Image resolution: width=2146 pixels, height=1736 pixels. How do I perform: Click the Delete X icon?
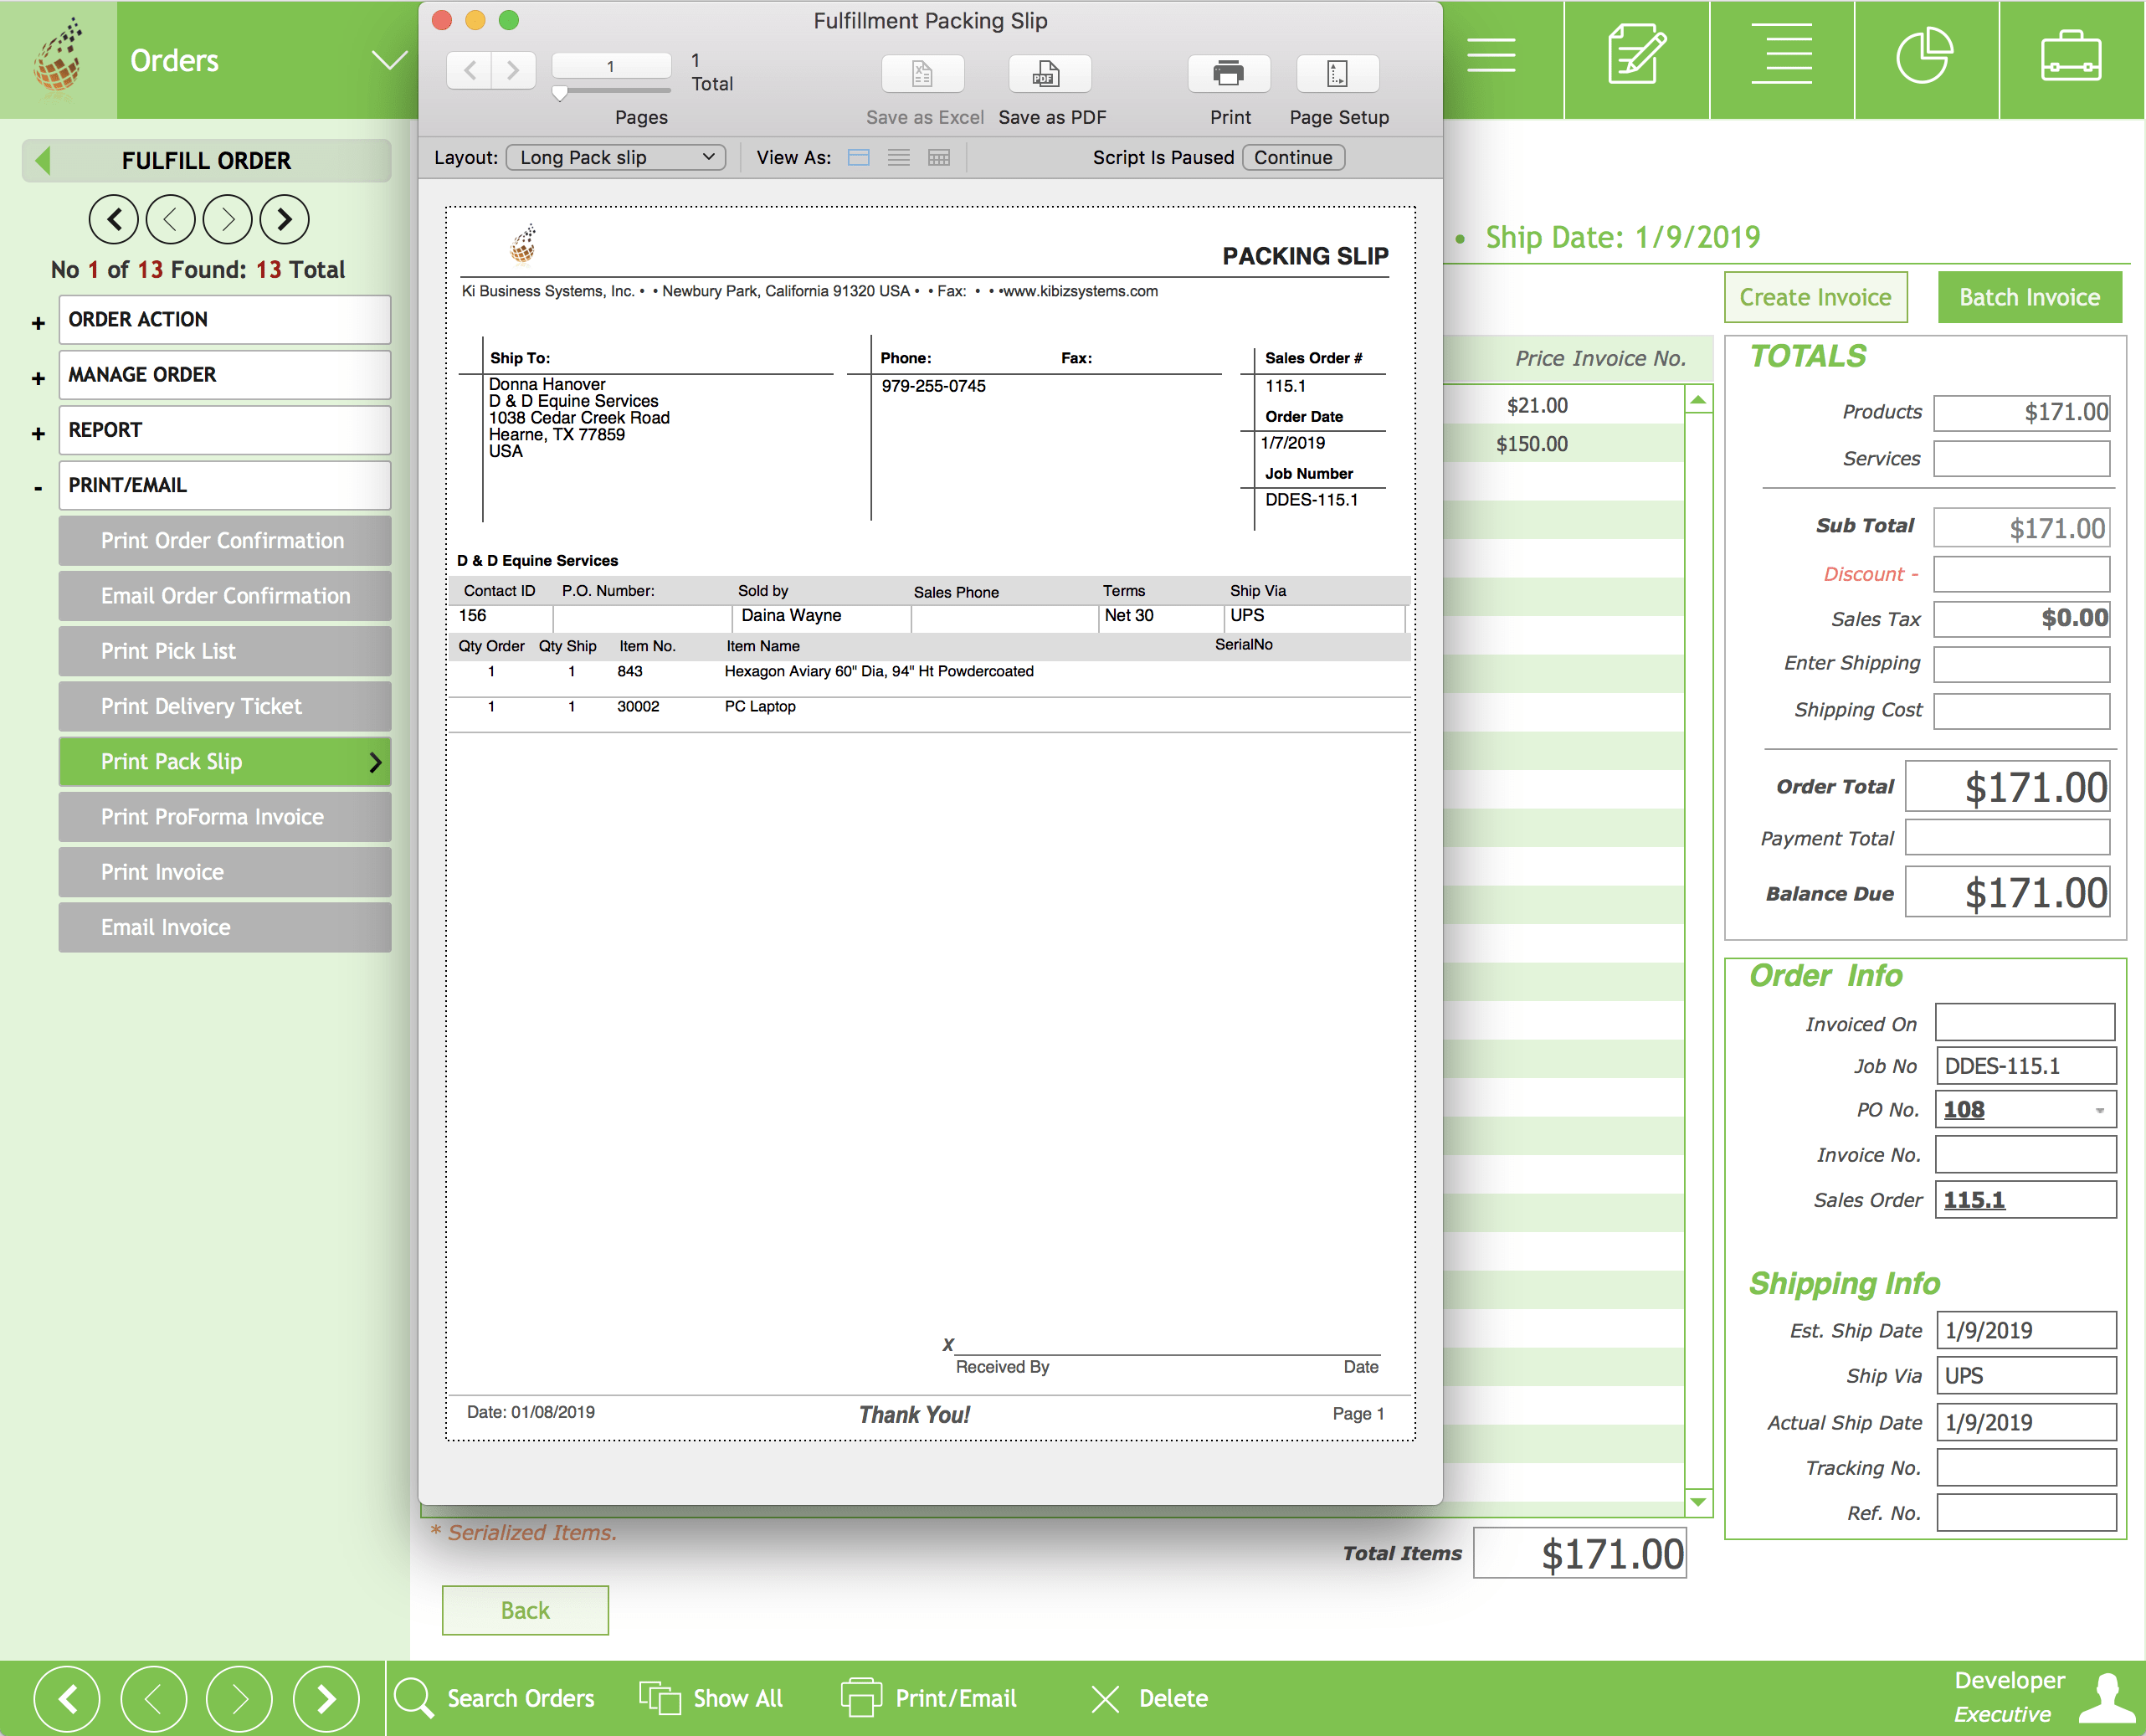pyautogui.click(x=1105, y=1698)
